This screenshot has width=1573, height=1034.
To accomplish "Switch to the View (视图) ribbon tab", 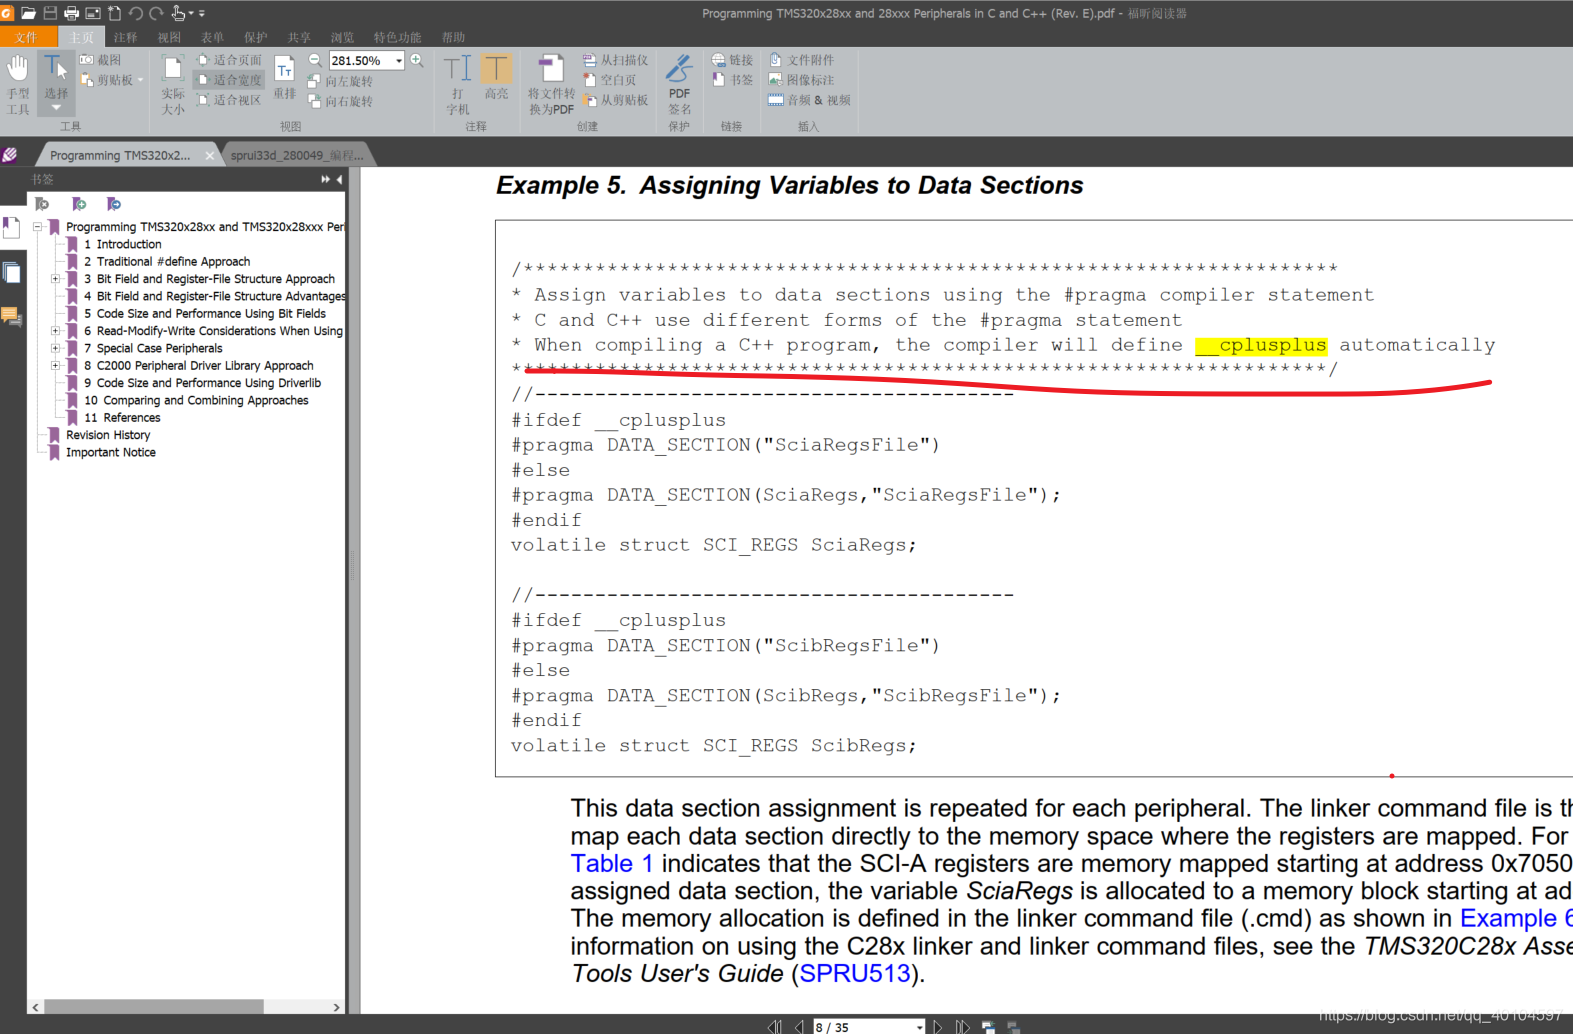I will tap(169, 37).
